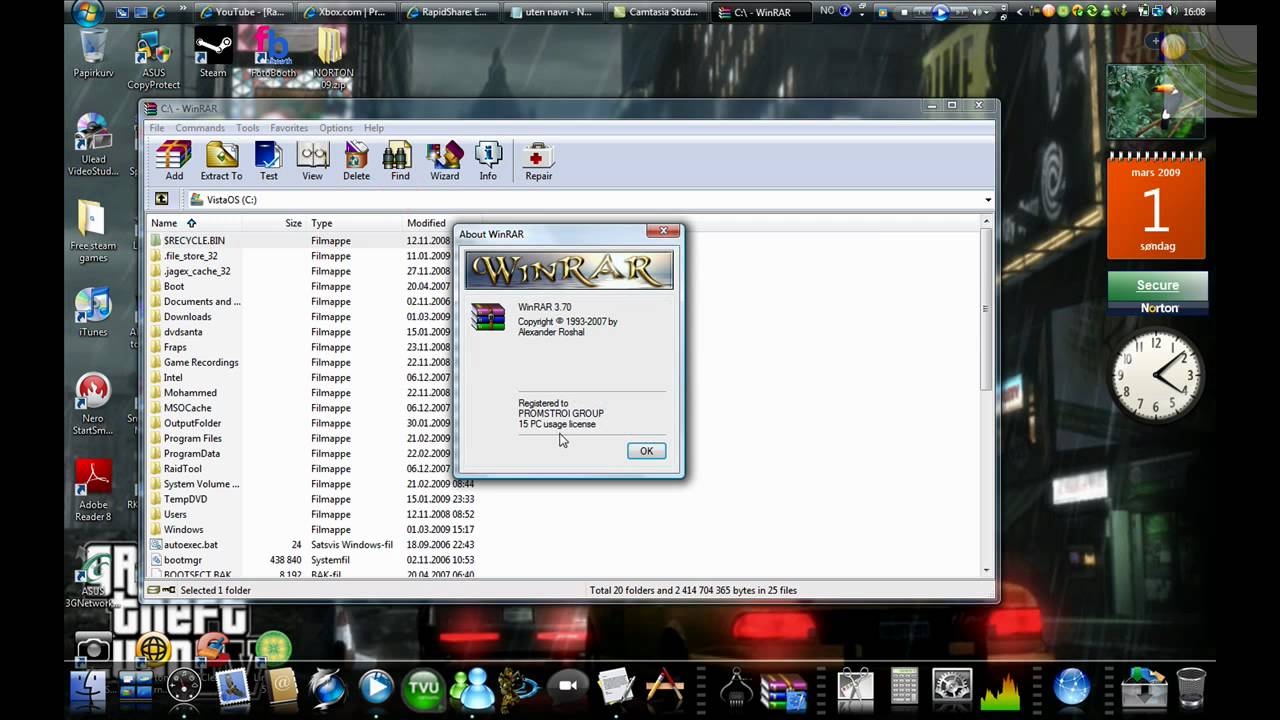The width and height of the screenshot is (1280, 720).
Task: Switch to YouTube taskbar window
Action: pyautogui.click(x=243, y=12)
